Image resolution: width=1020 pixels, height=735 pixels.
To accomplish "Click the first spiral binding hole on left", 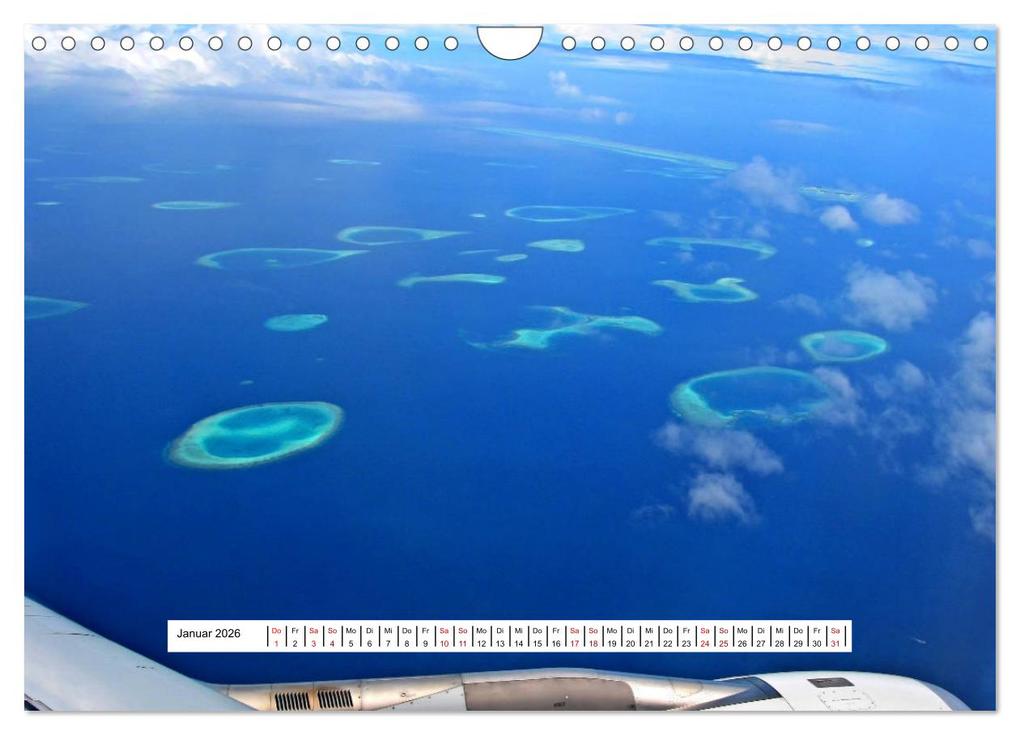I will click(39, 44).
